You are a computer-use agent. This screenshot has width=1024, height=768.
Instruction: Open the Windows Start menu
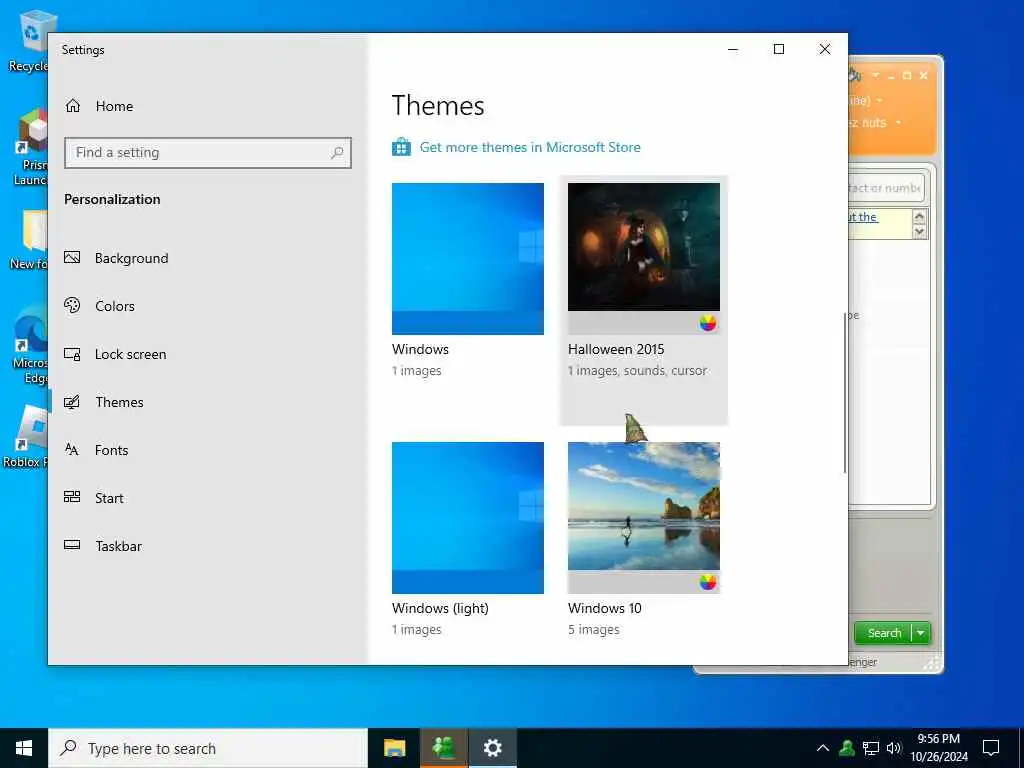pyautogui.click(x=24, y=748)
